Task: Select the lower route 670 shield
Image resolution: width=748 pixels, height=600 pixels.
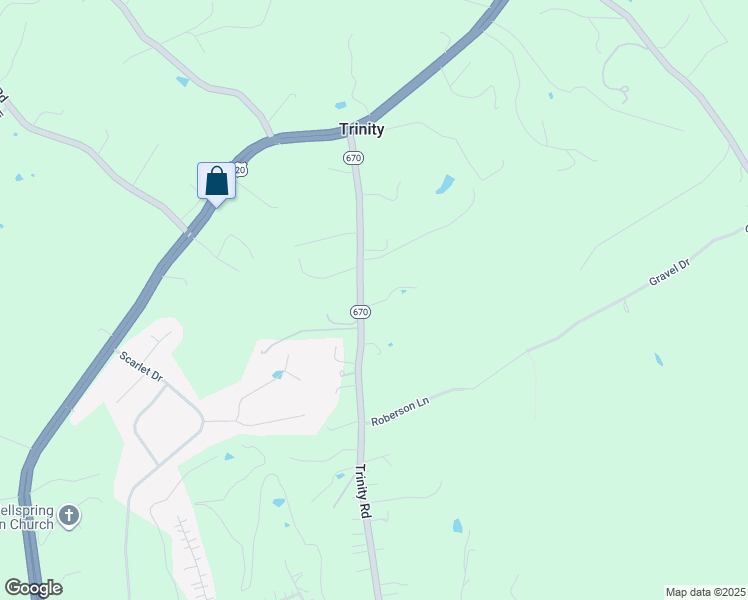Action: point(360,312)
